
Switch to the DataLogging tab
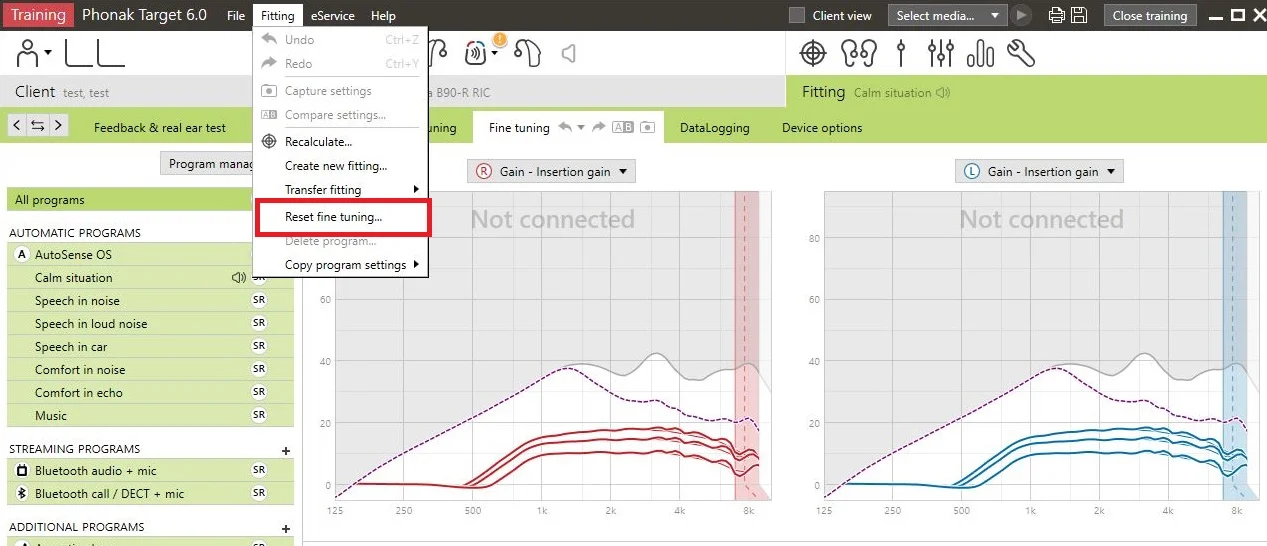[714, 127]
